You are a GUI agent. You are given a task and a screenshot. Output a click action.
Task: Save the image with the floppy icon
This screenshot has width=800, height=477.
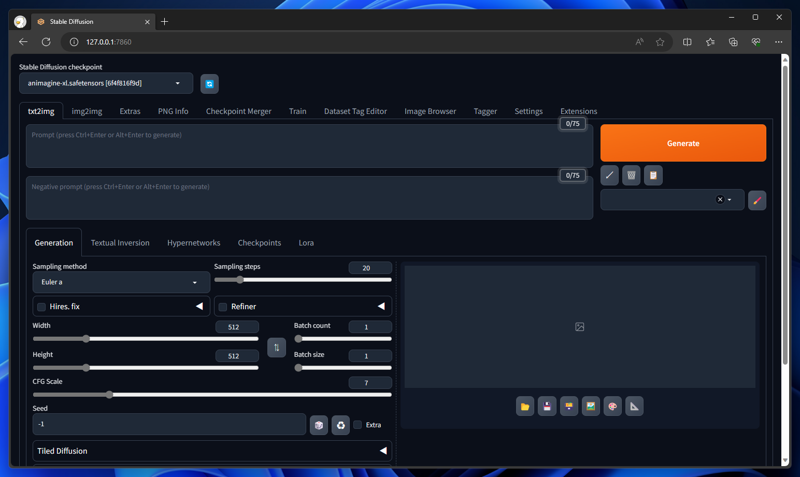pyautogui.click(x=547, y=407)
